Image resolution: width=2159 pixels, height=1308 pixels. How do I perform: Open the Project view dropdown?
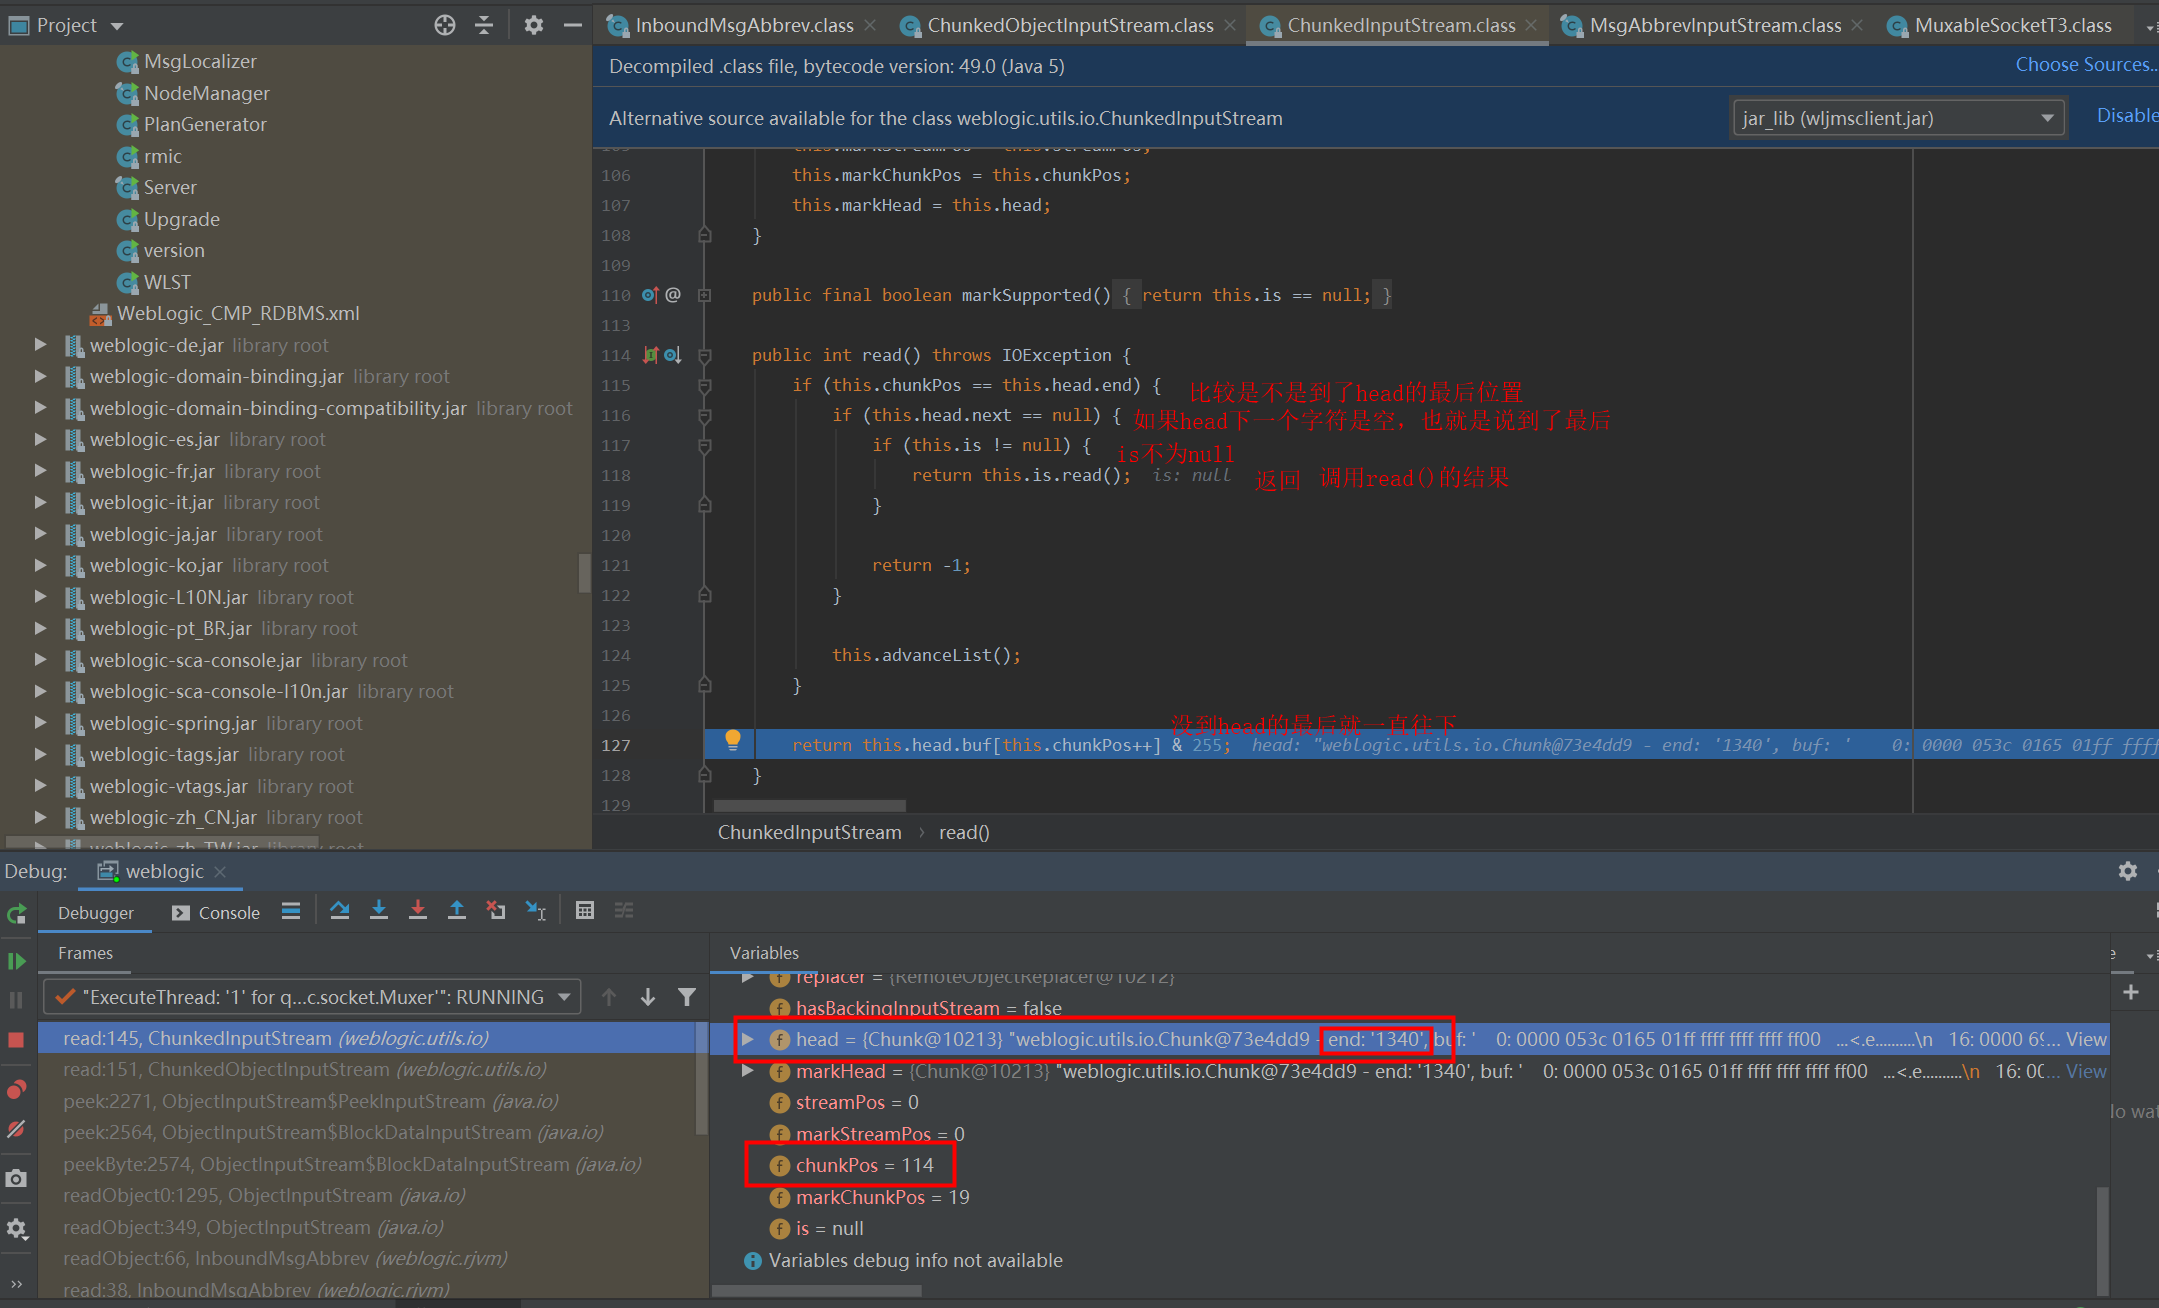pos(117,26)
